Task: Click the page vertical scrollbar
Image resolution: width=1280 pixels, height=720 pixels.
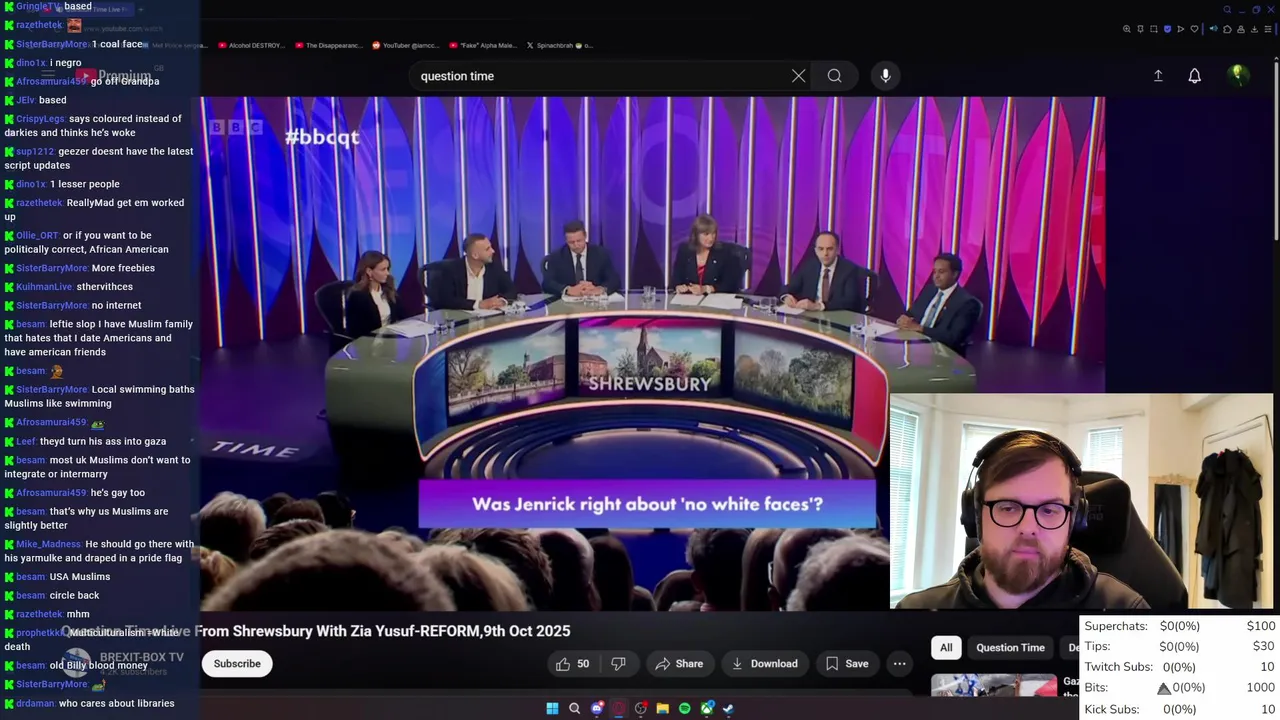Action: click(x=1276, y=150)
